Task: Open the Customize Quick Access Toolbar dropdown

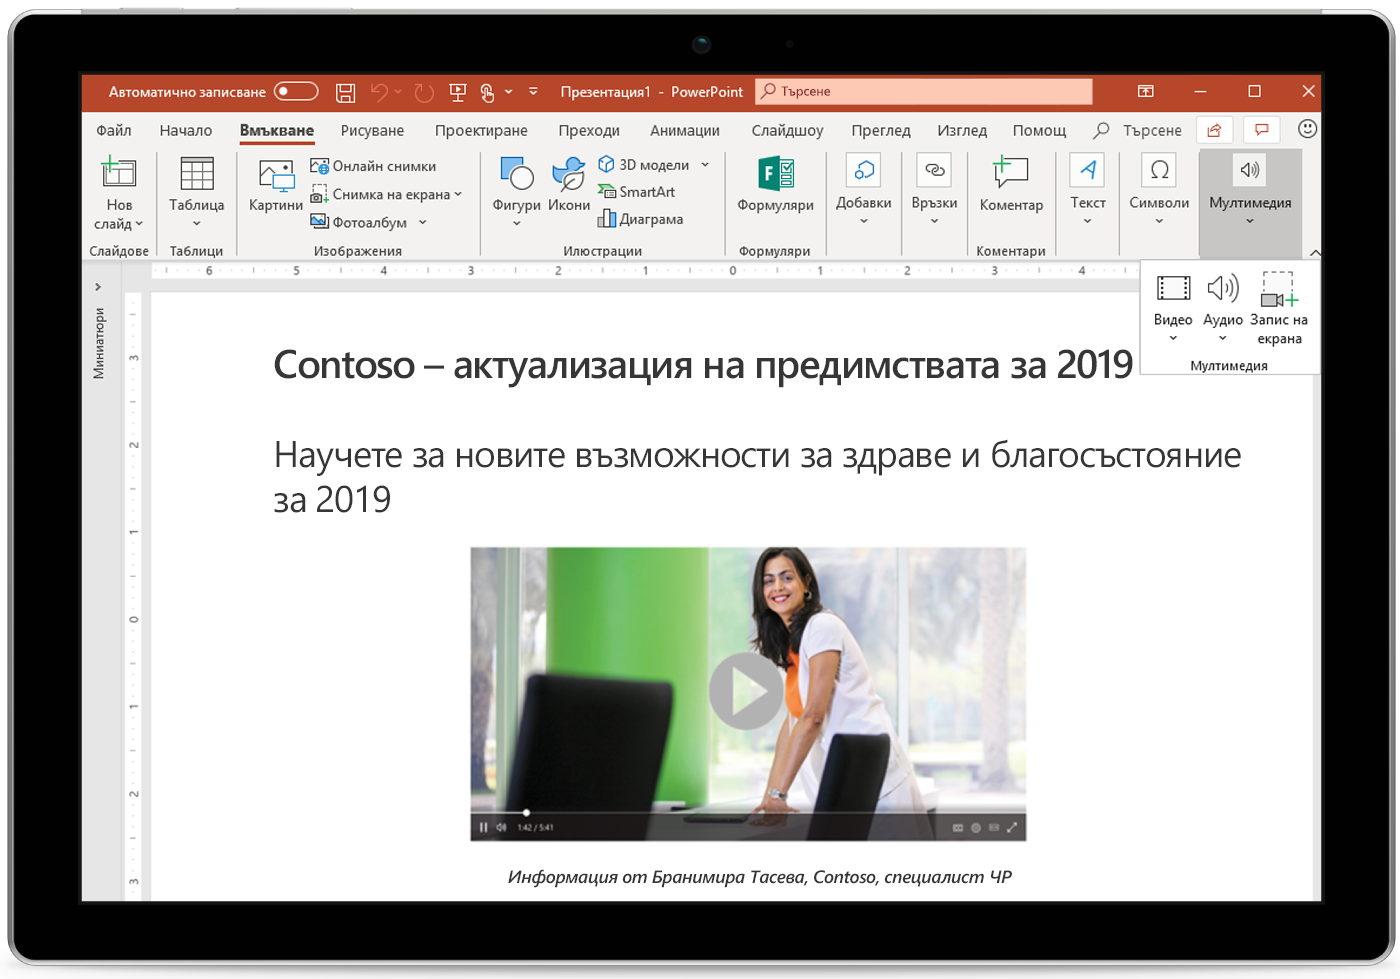Action: click(x=533, y=92)
